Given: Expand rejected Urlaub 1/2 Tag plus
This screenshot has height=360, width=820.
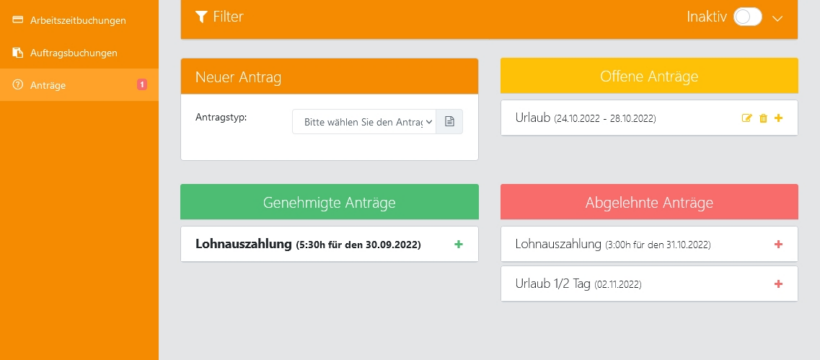Looking at the screenshot, I should click(x=779, y=284).
